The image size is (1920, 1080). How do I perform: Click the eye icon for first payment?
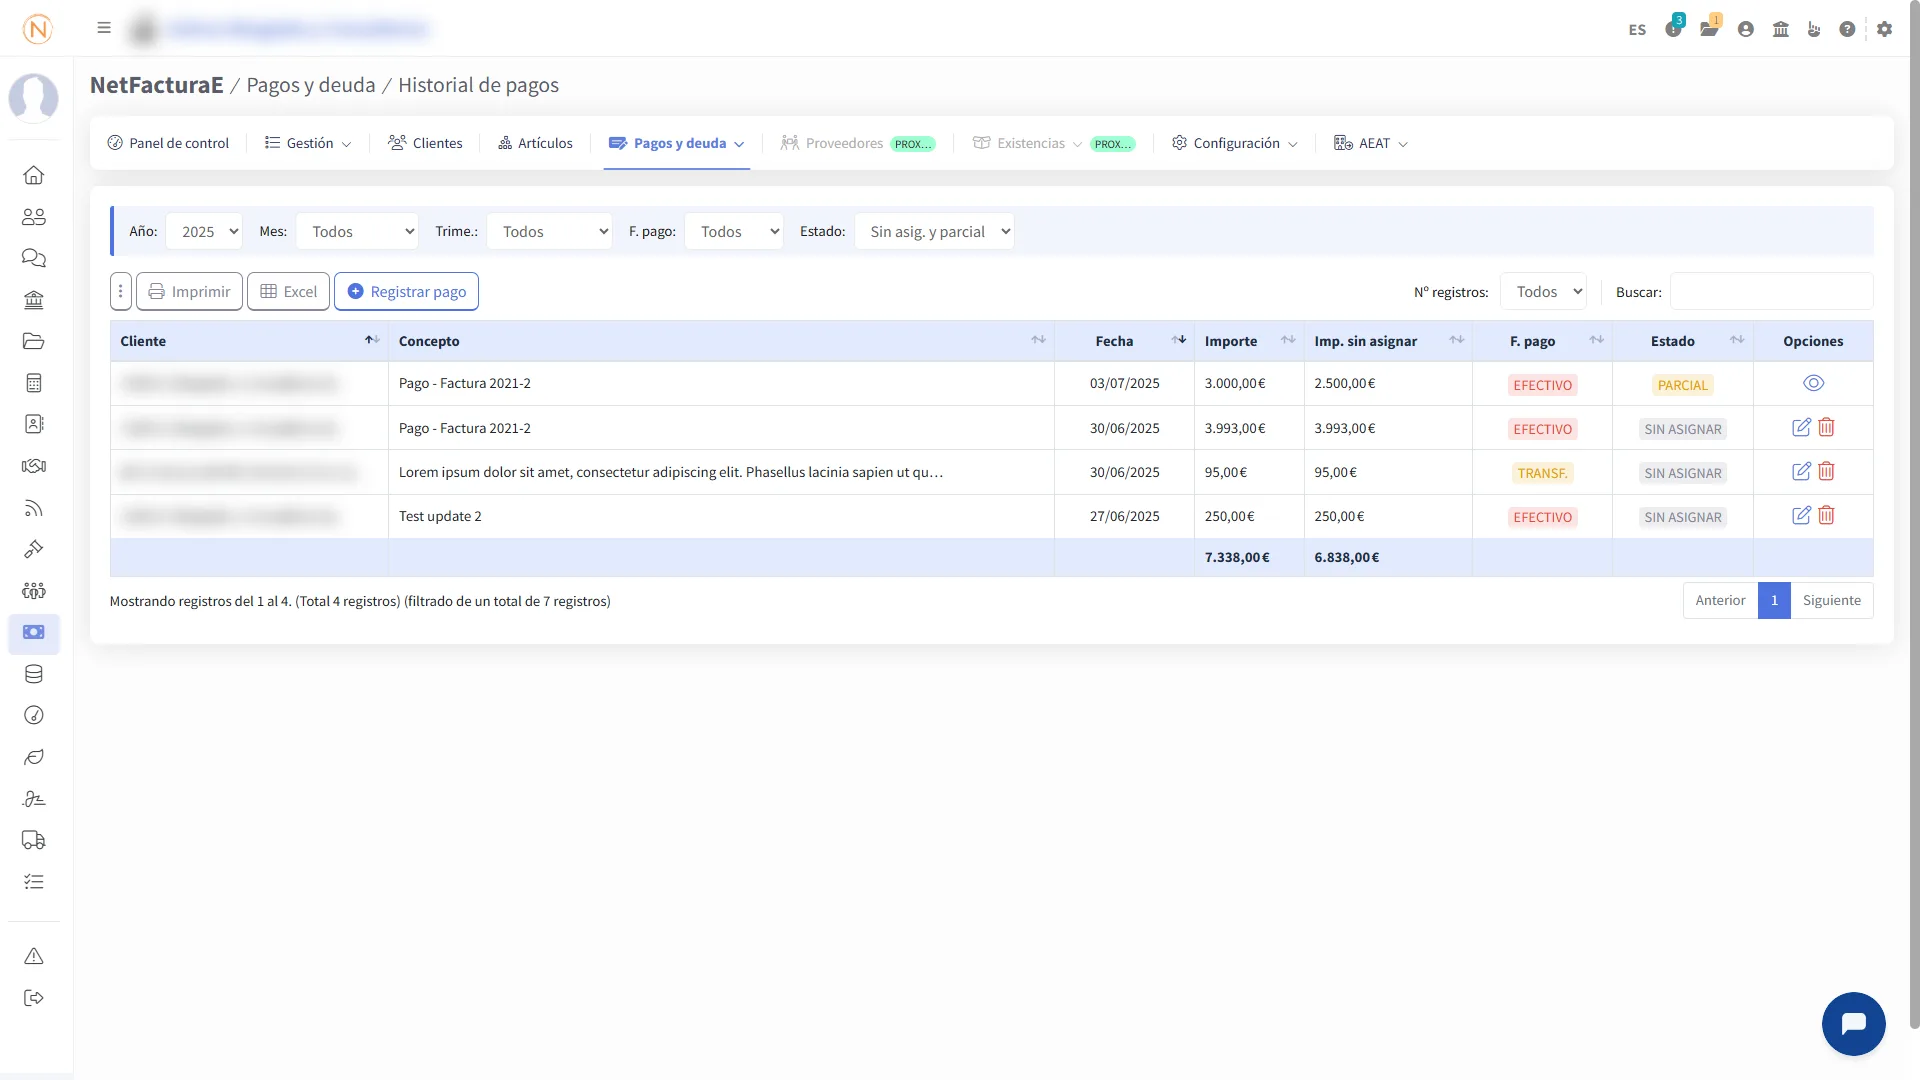click(1813, 383)
